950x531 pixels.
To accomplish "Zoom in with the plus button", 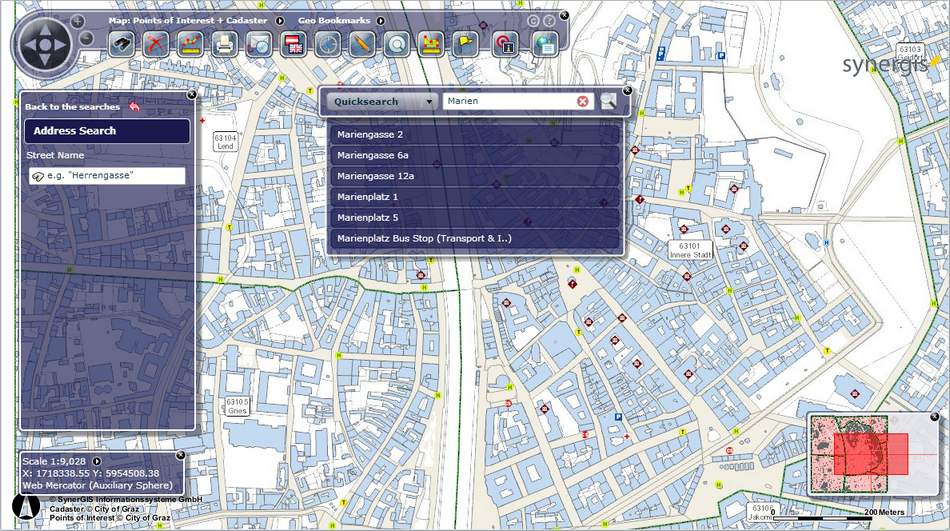I will click(78, 22).
